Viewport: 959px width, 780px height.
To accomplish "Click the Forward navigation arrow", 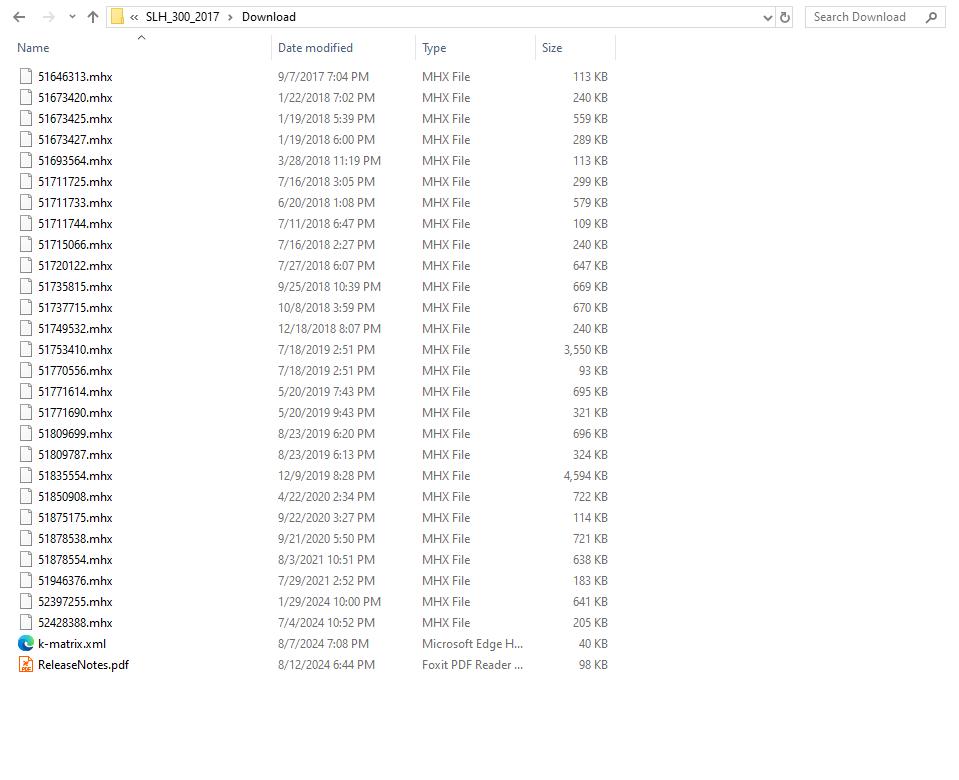I will [48, 17].
